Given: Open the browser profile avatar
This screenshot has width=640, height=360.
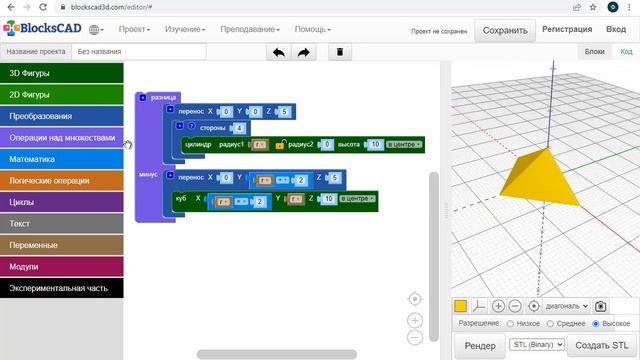Looking at the screenshot, I should pos(613,7).
